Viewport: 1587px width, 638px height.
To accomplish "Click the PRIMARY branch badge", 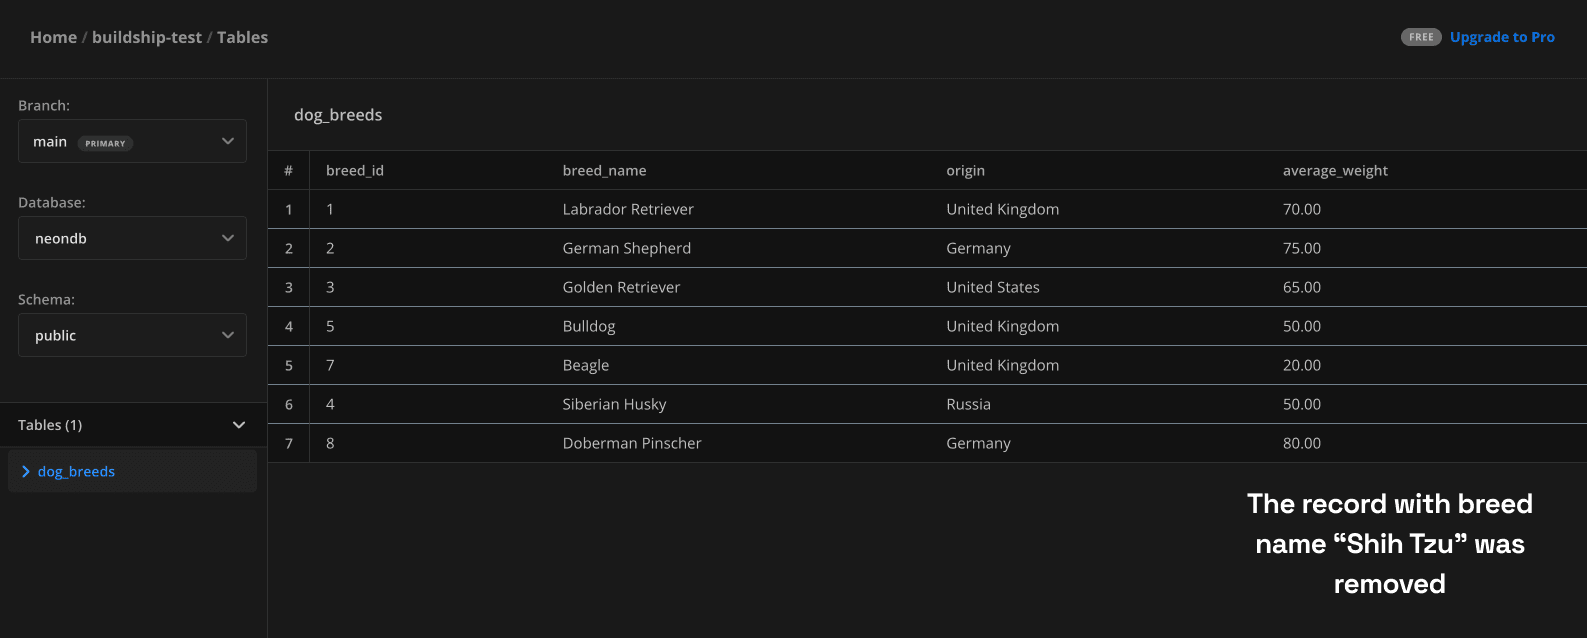I will [x=105, y=143].
